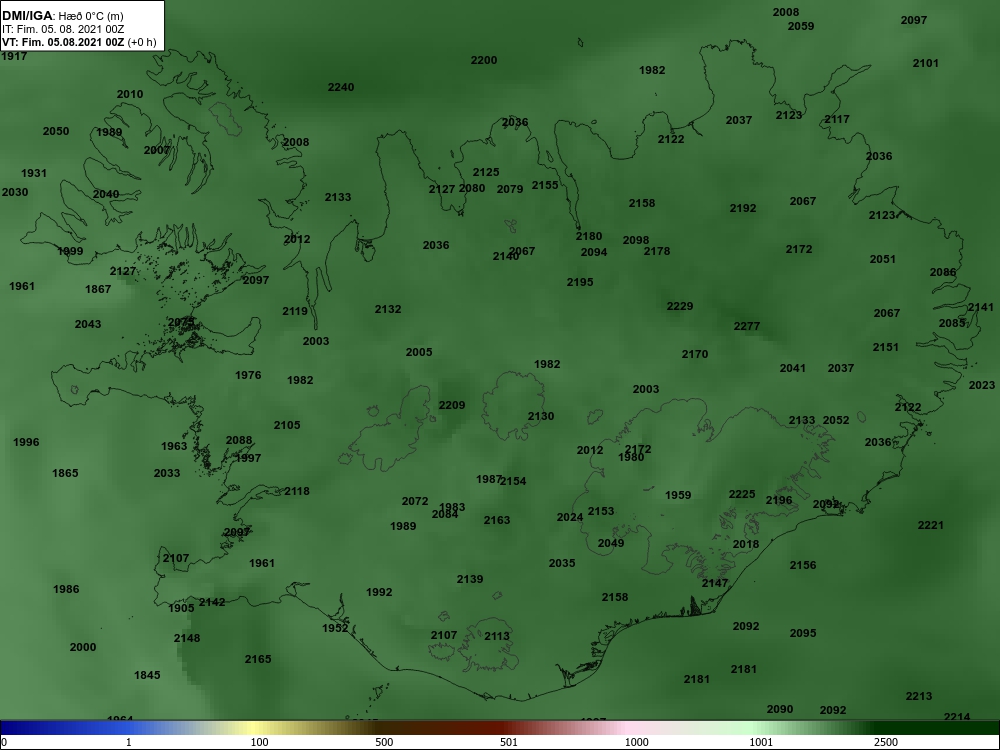Viewport: 1000px width, 750px height.
Task: Select the 2095 value label
Action: pyautogui.click(x=802, y=634)
